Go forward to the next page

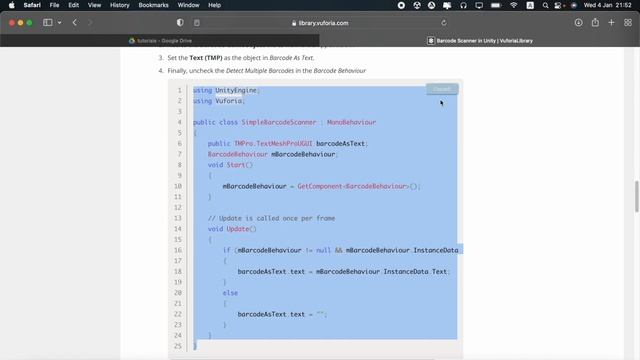90,23
